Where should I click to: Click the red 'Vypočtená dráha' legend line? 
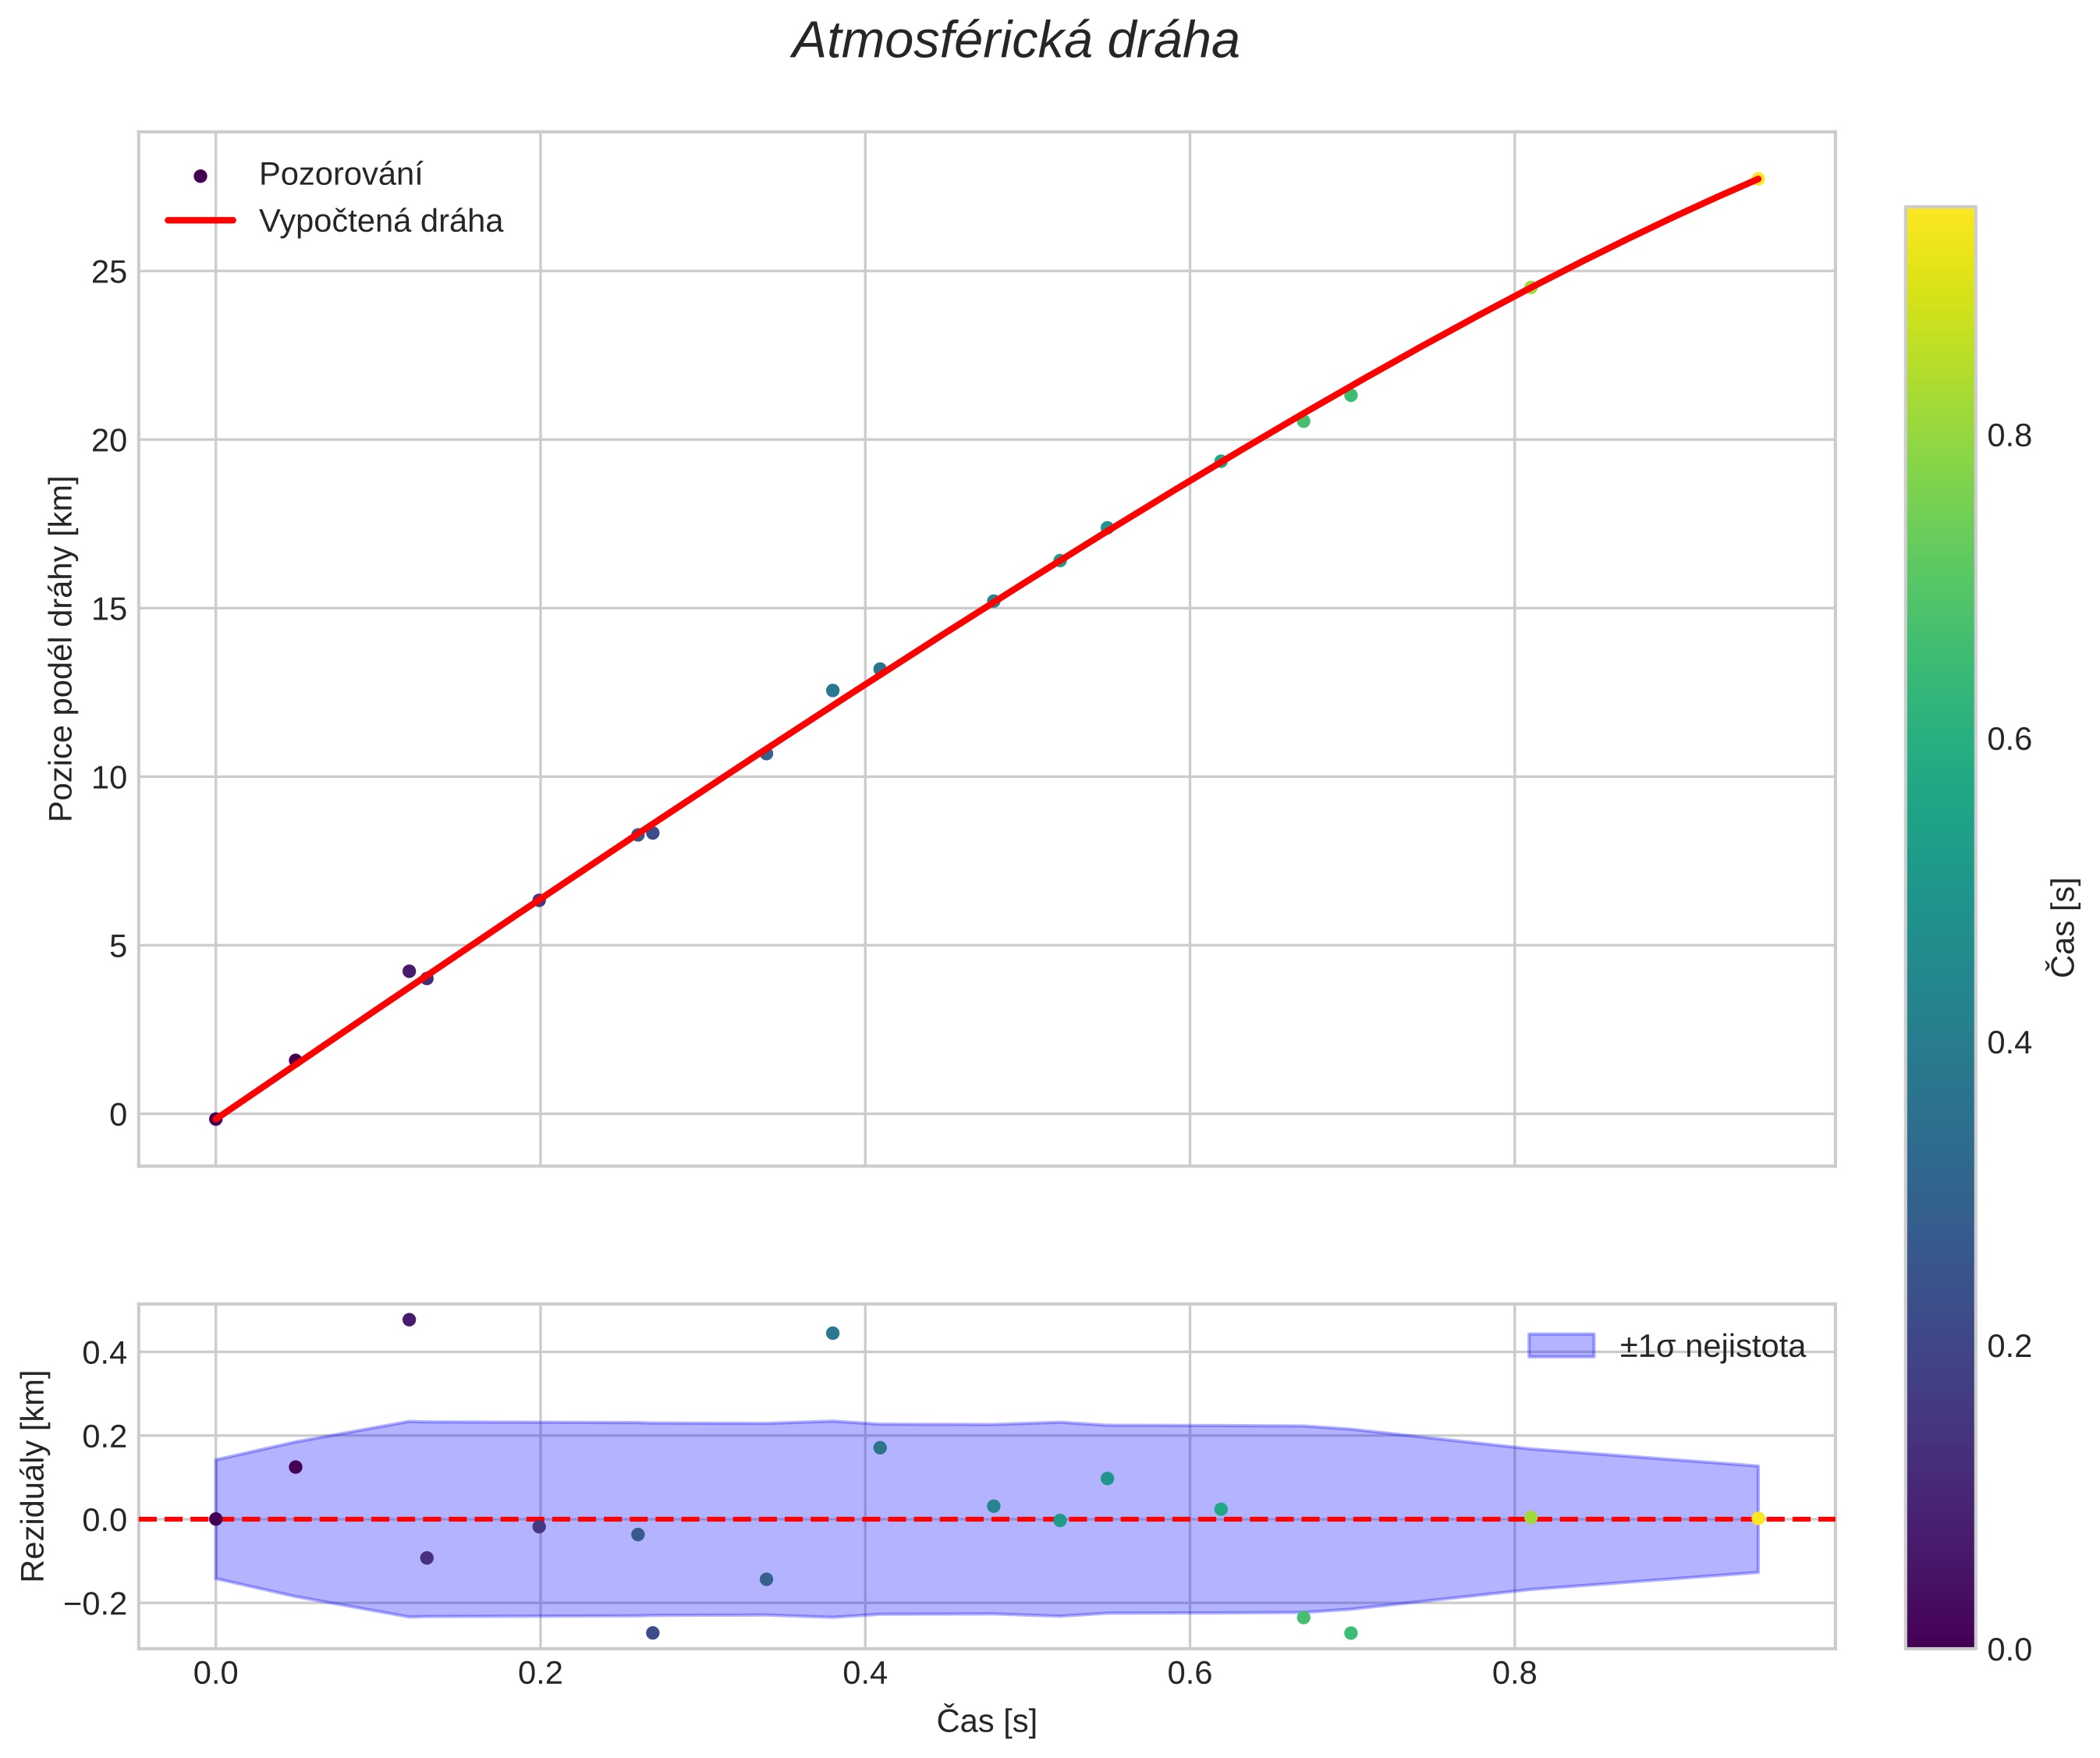[x=200, y=220]
